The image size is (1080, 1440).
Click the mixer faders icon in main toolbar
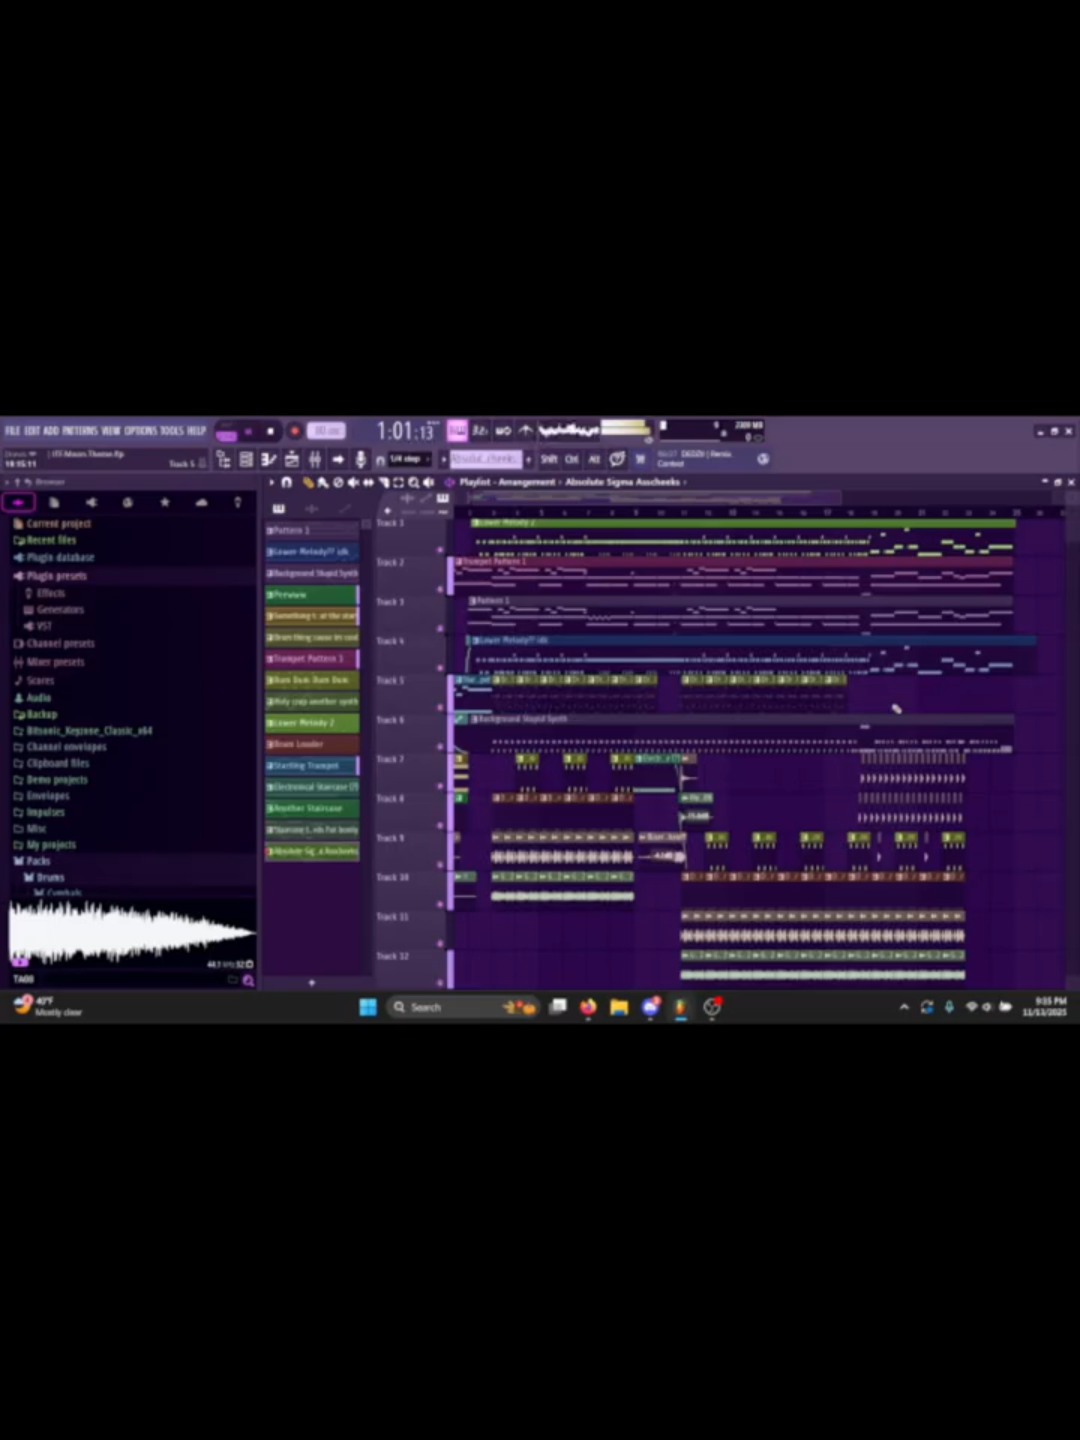click(315, 459)
